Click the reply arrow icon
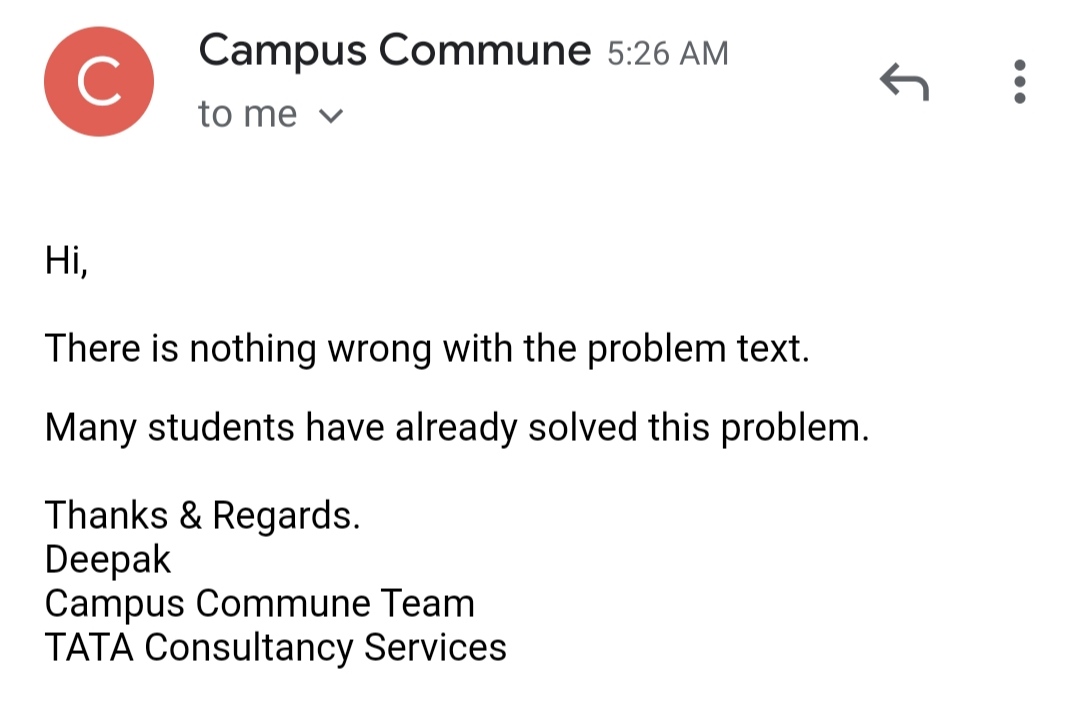 point(904,81)
